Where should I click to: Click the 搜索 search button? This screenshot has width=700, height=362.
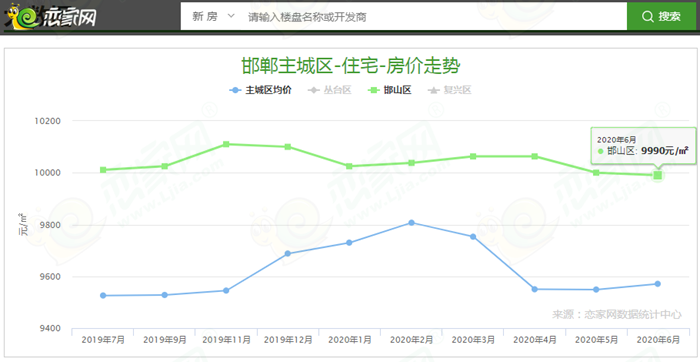[662, 17]
